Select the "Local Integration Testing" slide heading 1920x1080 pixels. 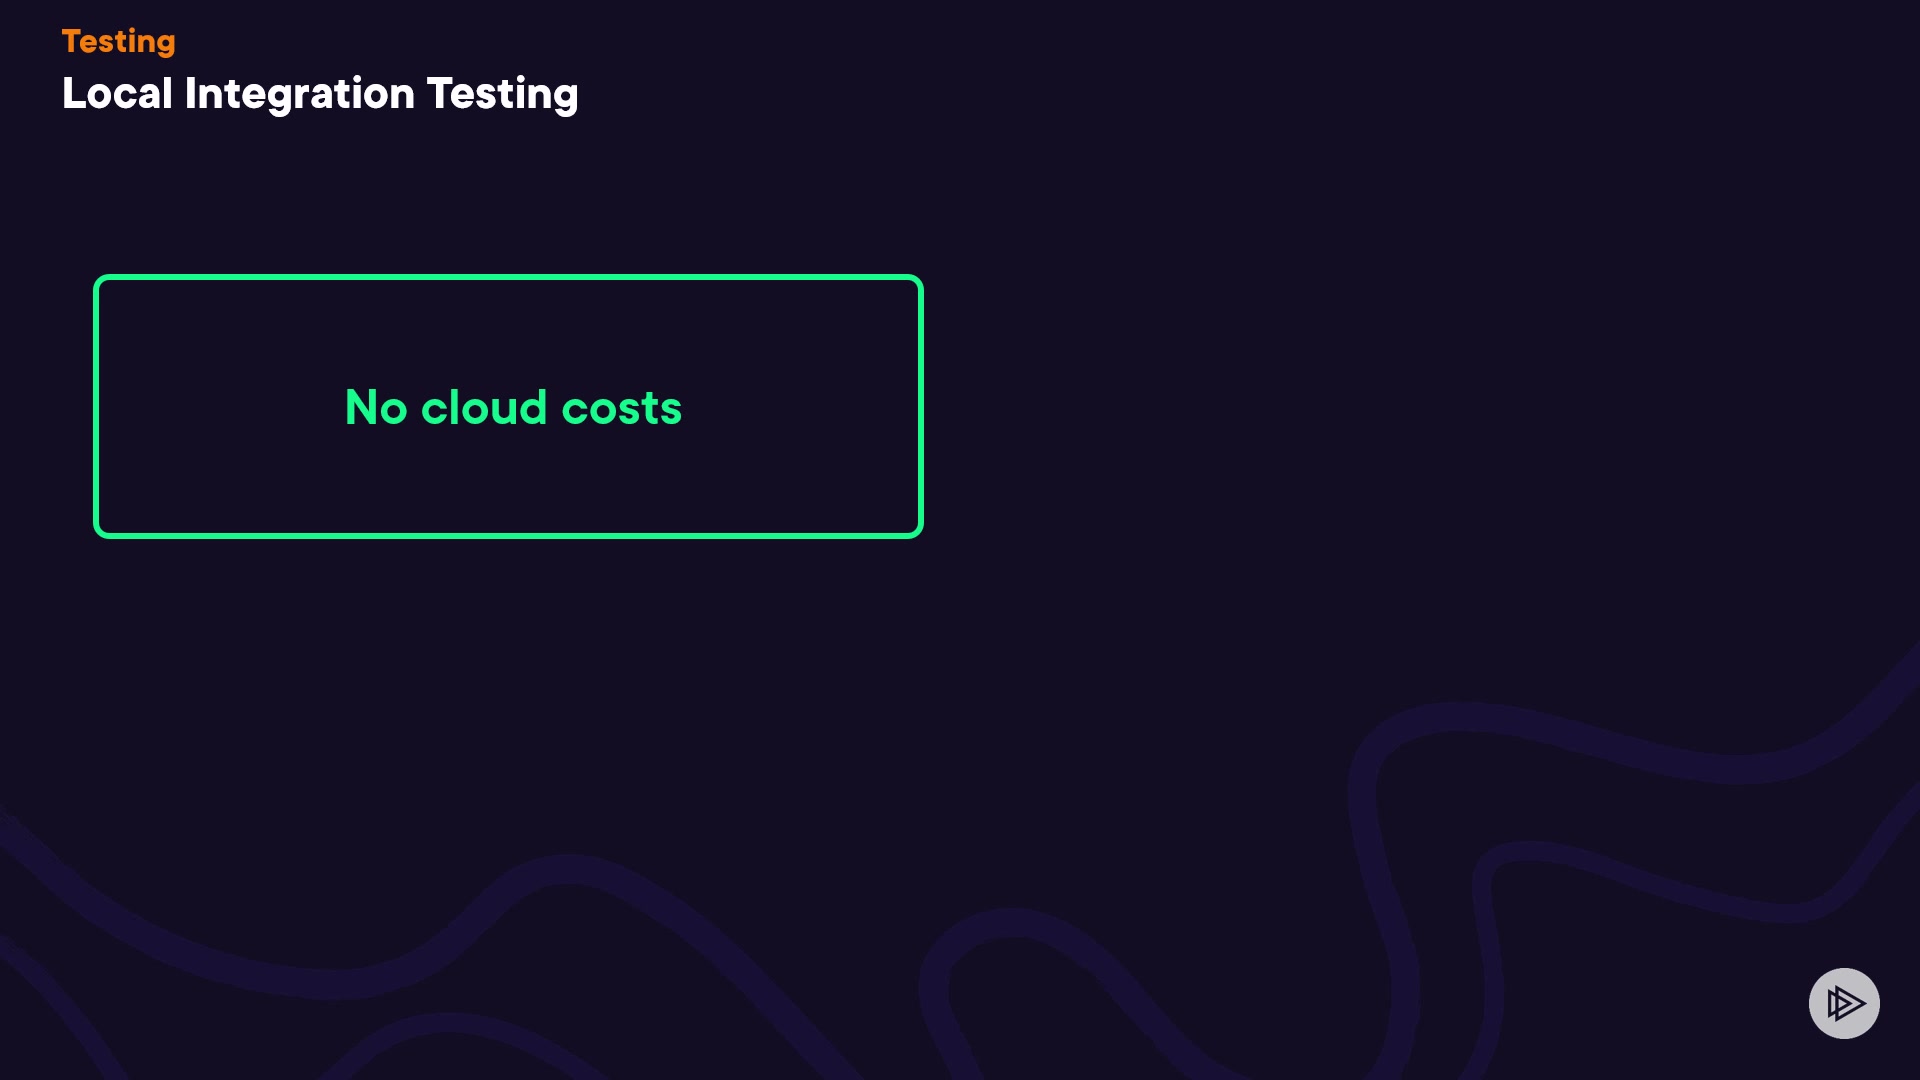pyautogui.click(x=320, y=94)
